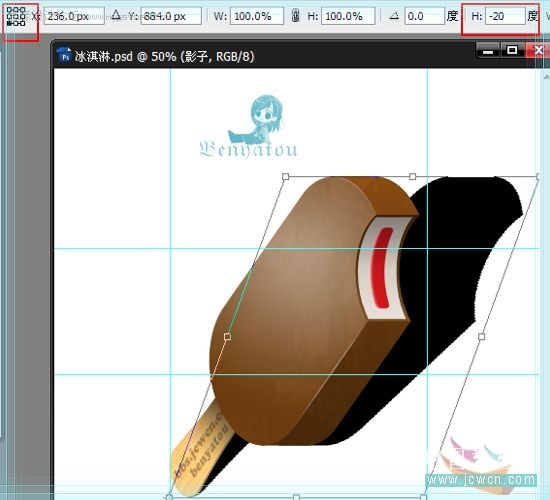Click the reference point location grid icon

16,16
